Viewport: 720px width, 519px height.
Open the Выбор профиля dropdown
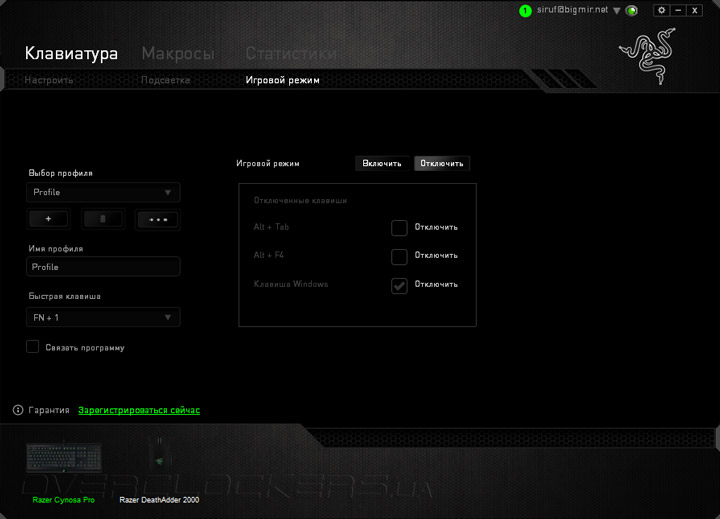[103, 192]
